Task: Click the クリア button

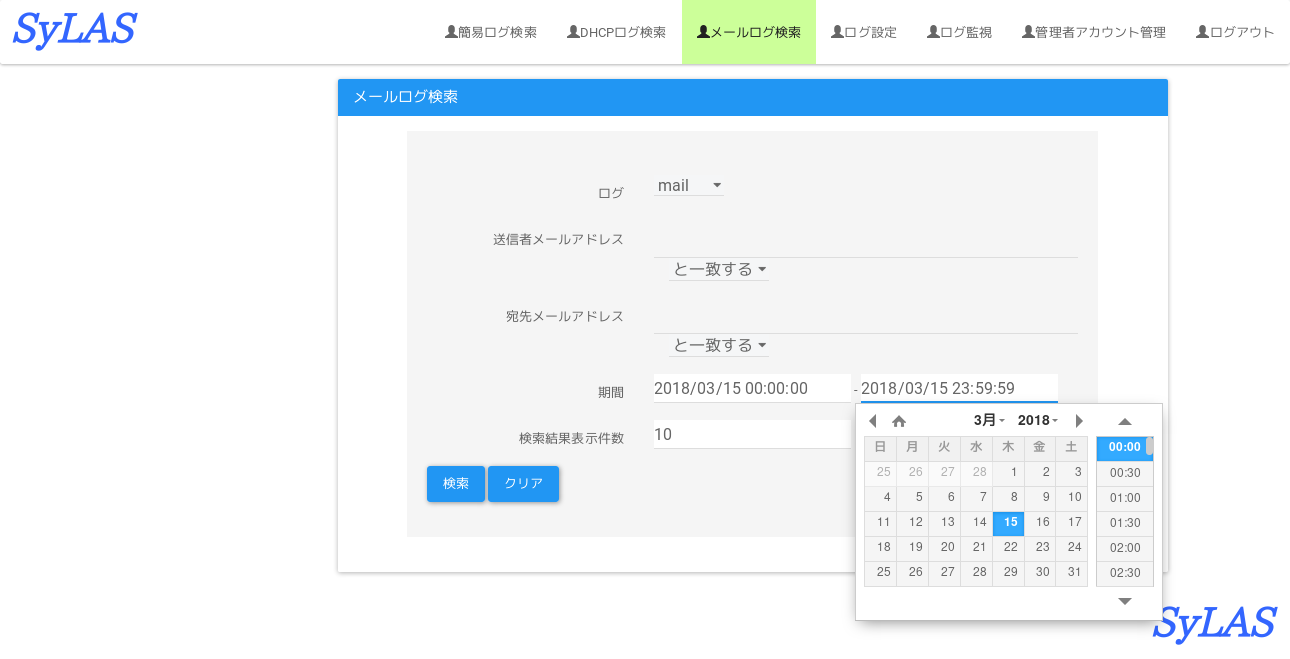Action: [524, 484]
